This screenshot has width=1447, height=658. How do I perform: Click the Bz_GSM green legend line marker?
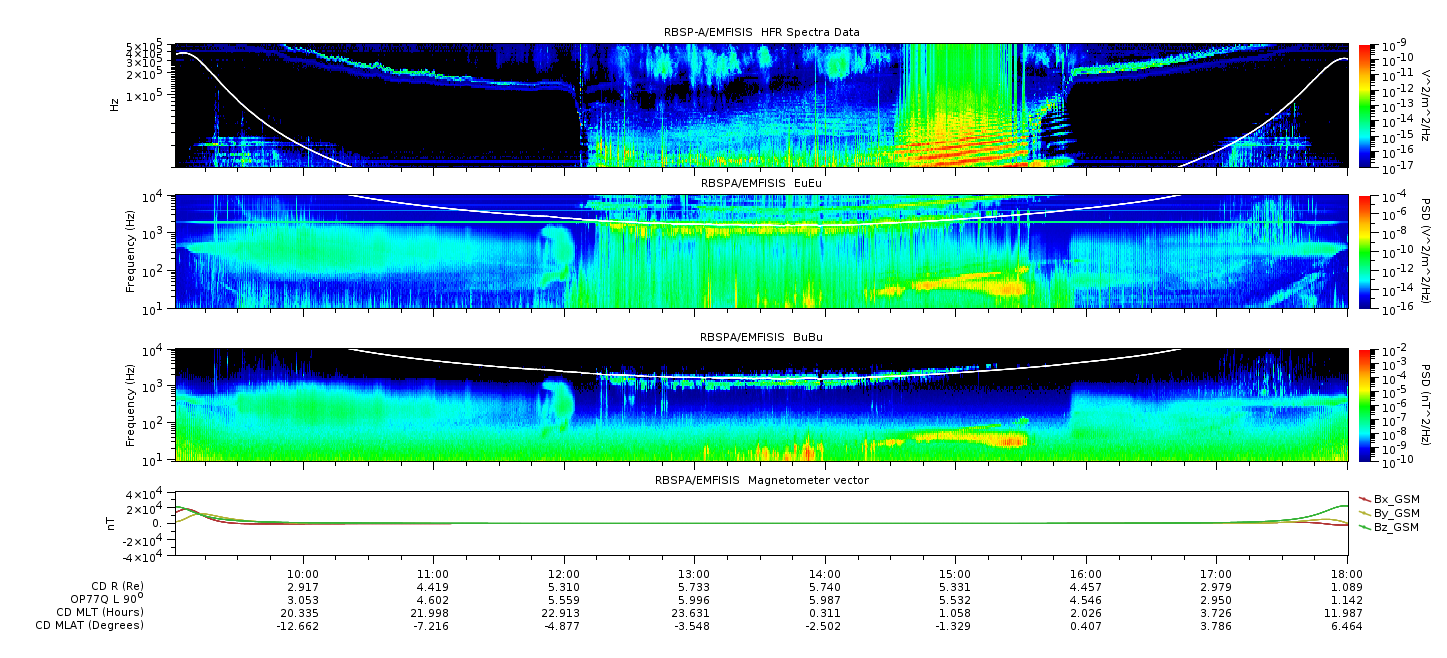pos(1365,526)
